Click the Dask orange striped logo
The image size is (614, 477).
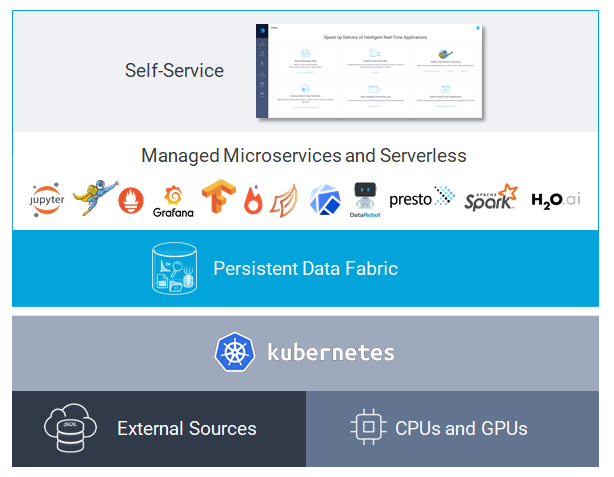tap(284, 201)
